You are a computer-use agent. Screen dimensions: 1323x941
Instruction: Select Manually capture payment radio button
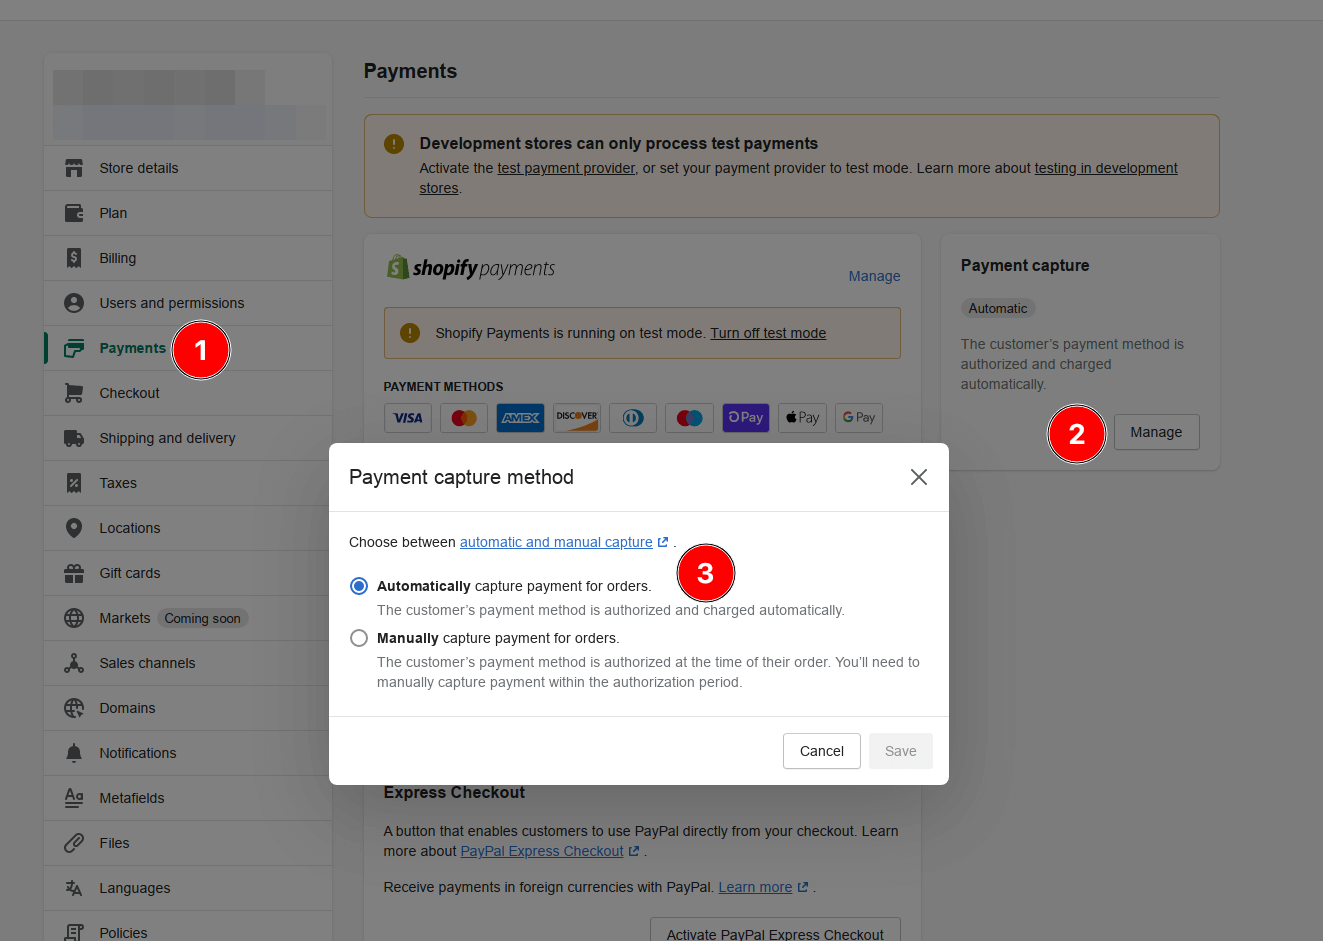point(359,638)
